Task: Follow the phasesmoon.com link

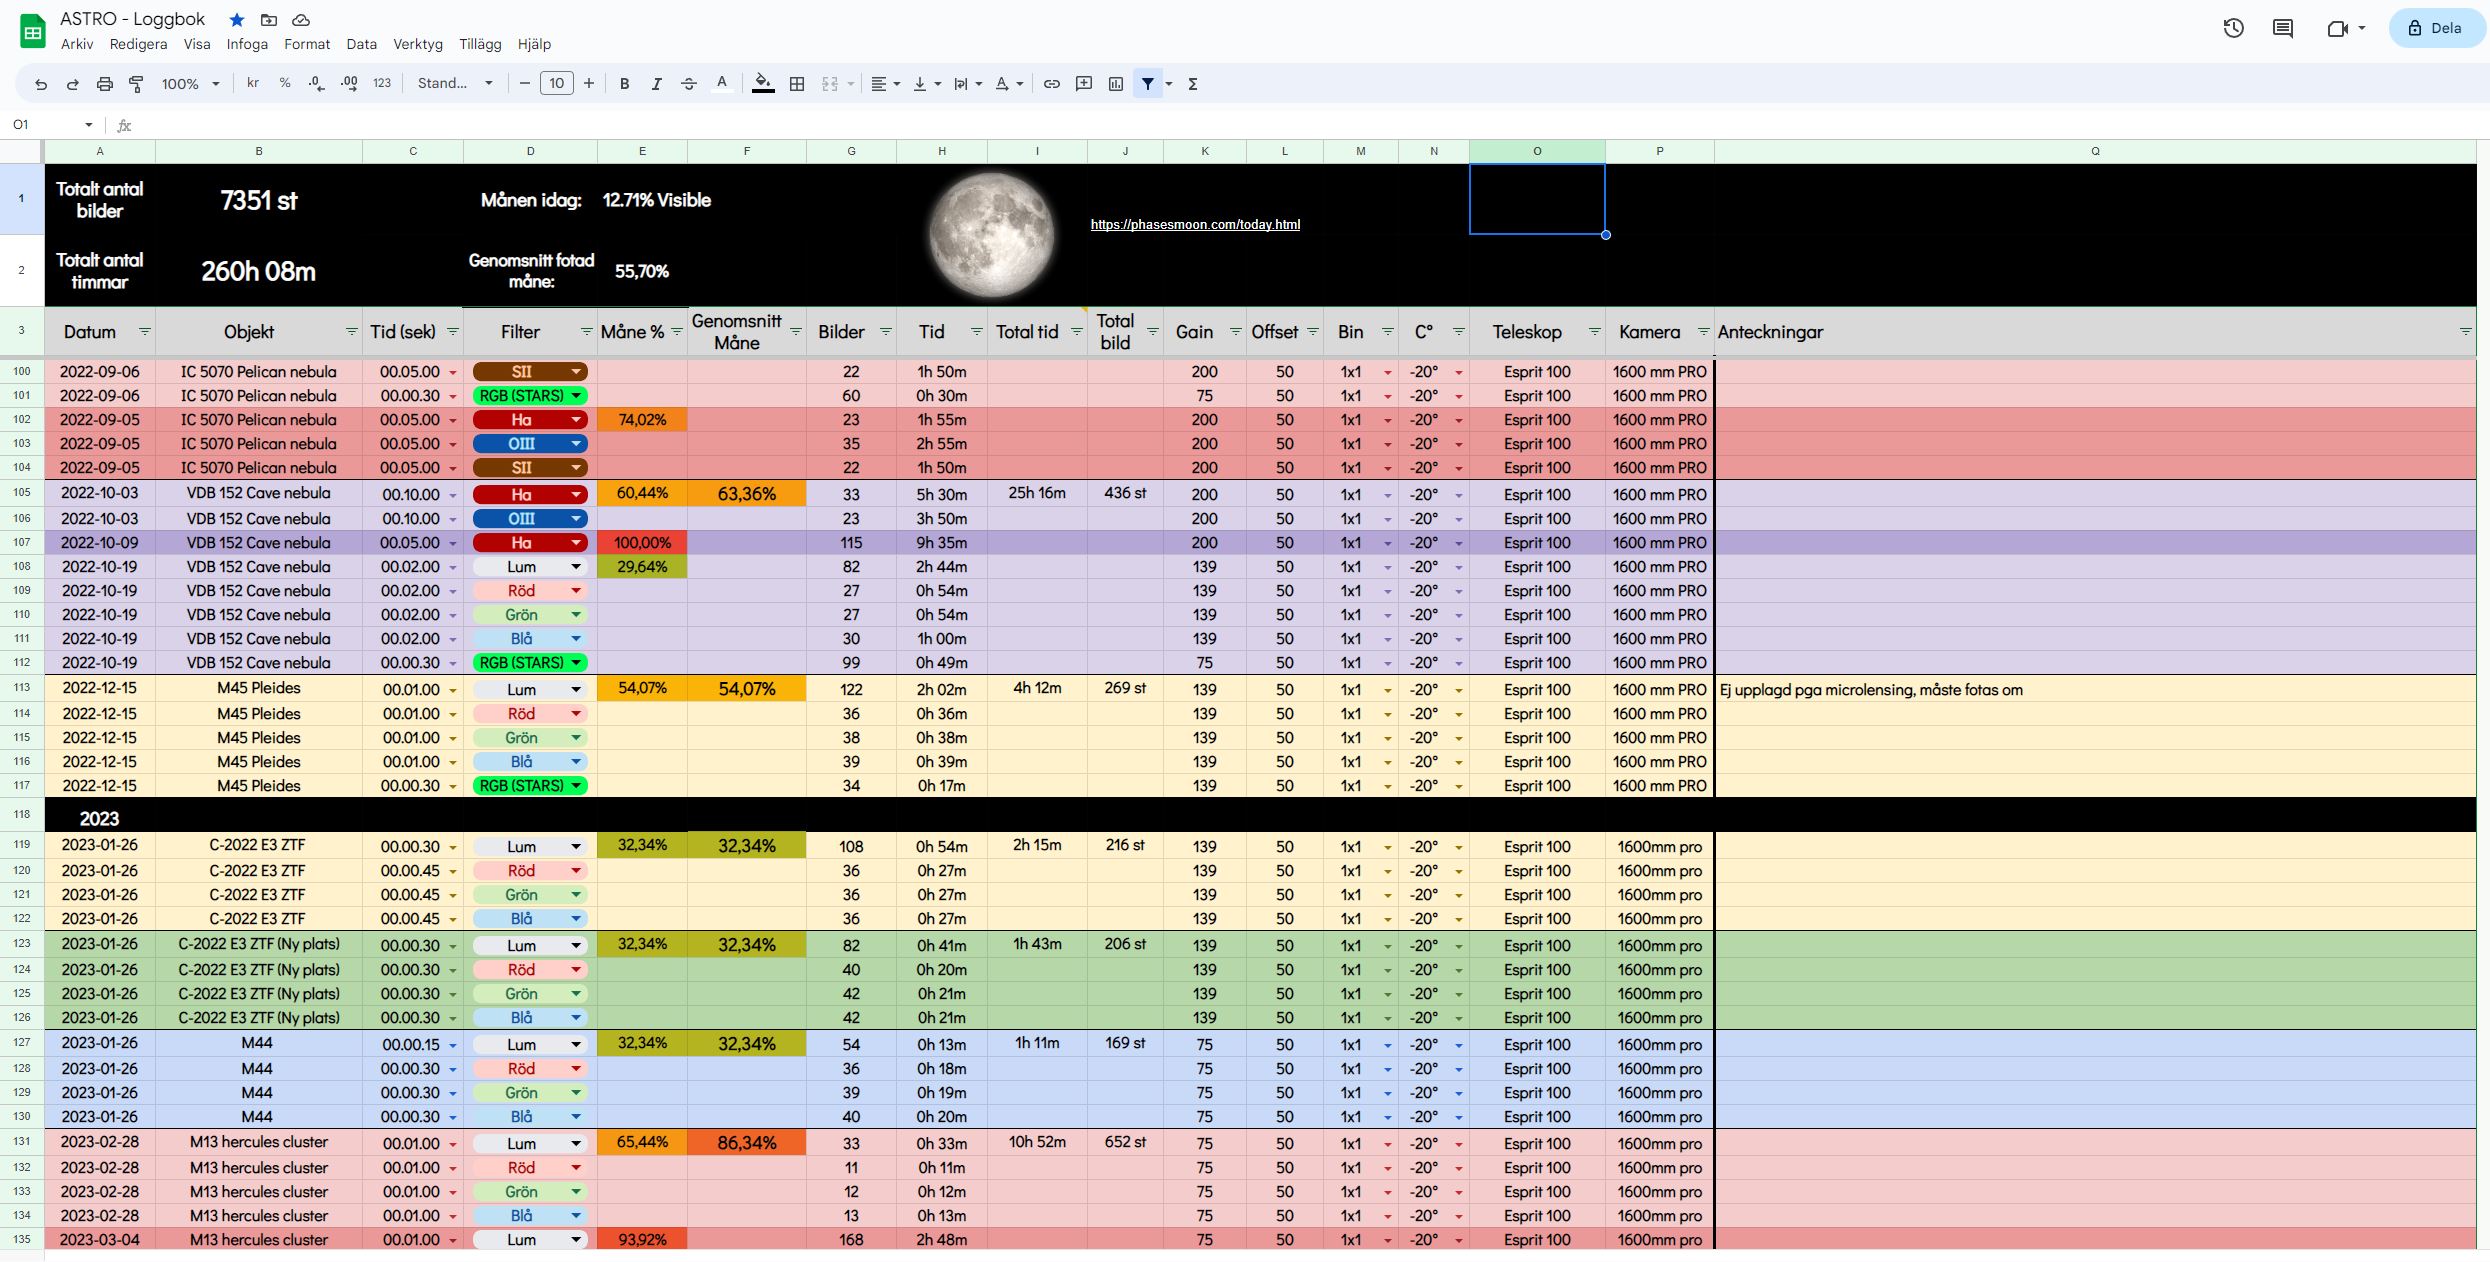Action: [x=1195, y=224]
